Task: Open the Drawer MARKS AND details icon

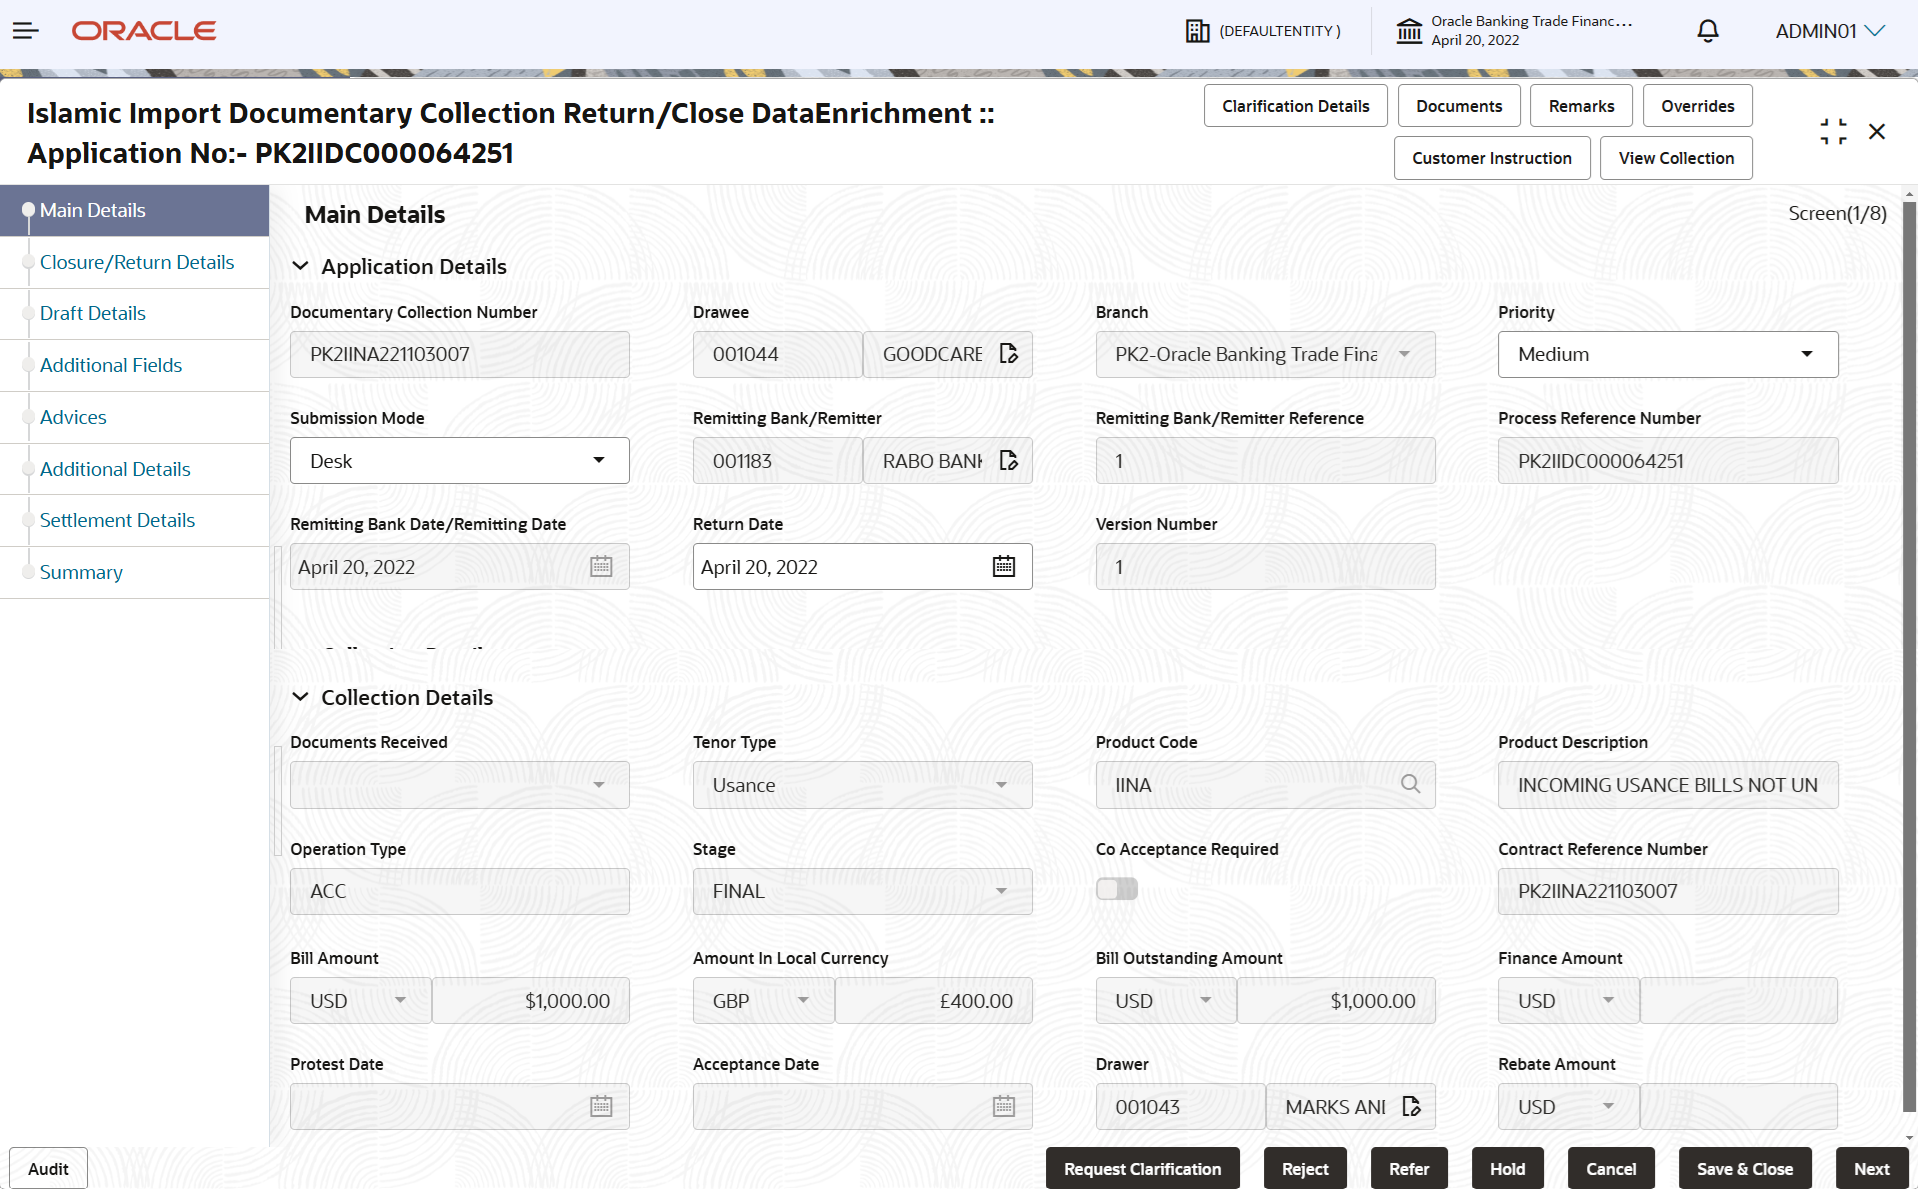Action: click(x=1412, y=1107)
